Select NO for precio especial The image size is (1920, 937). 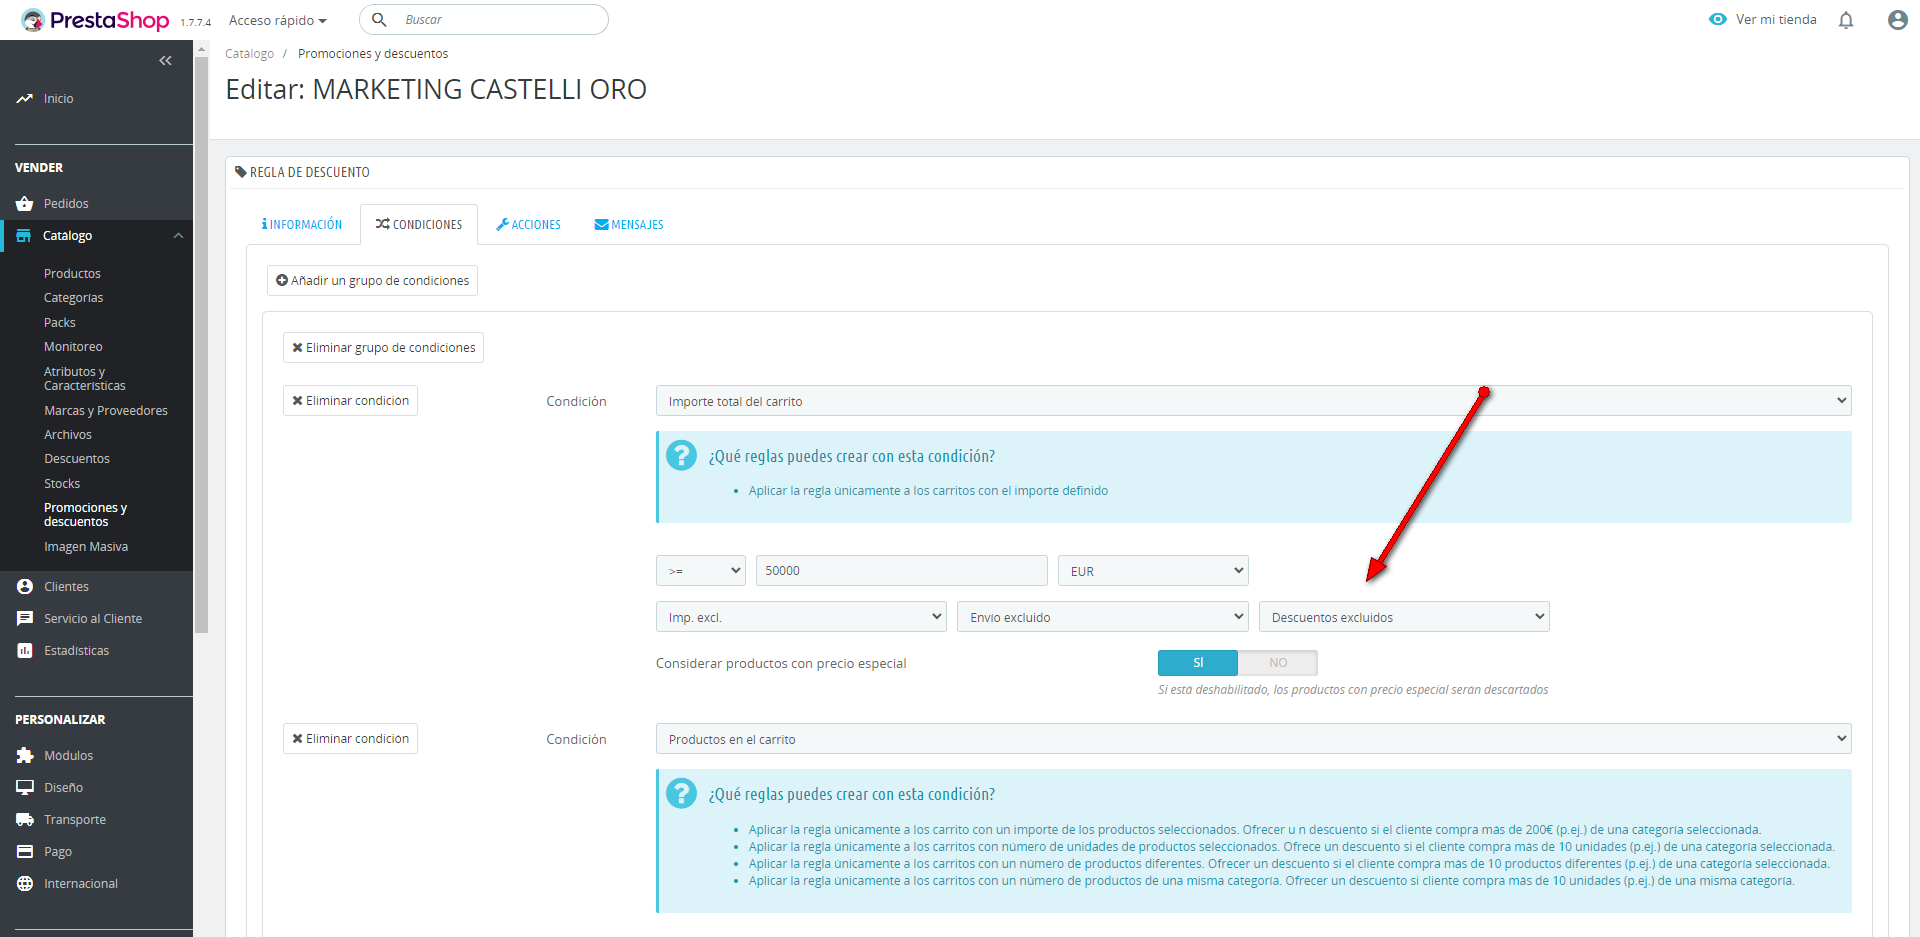click(1278, 663)
